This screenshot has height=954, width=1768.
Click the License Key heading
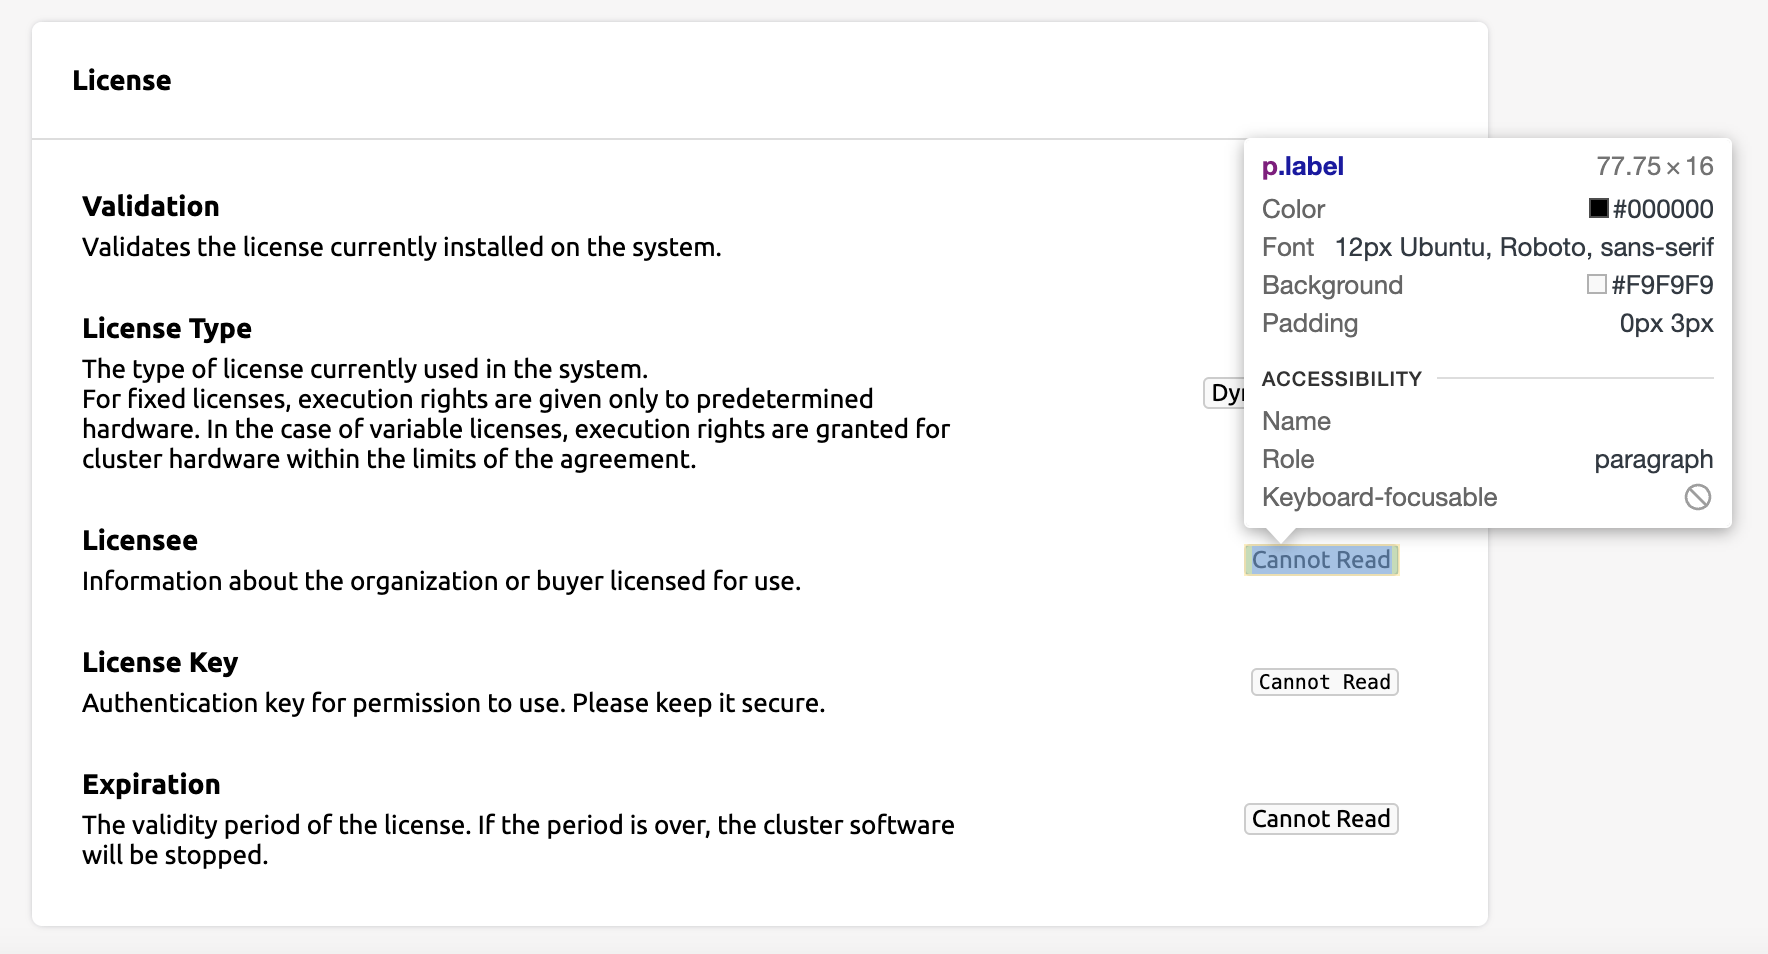(x=161, y=662)
